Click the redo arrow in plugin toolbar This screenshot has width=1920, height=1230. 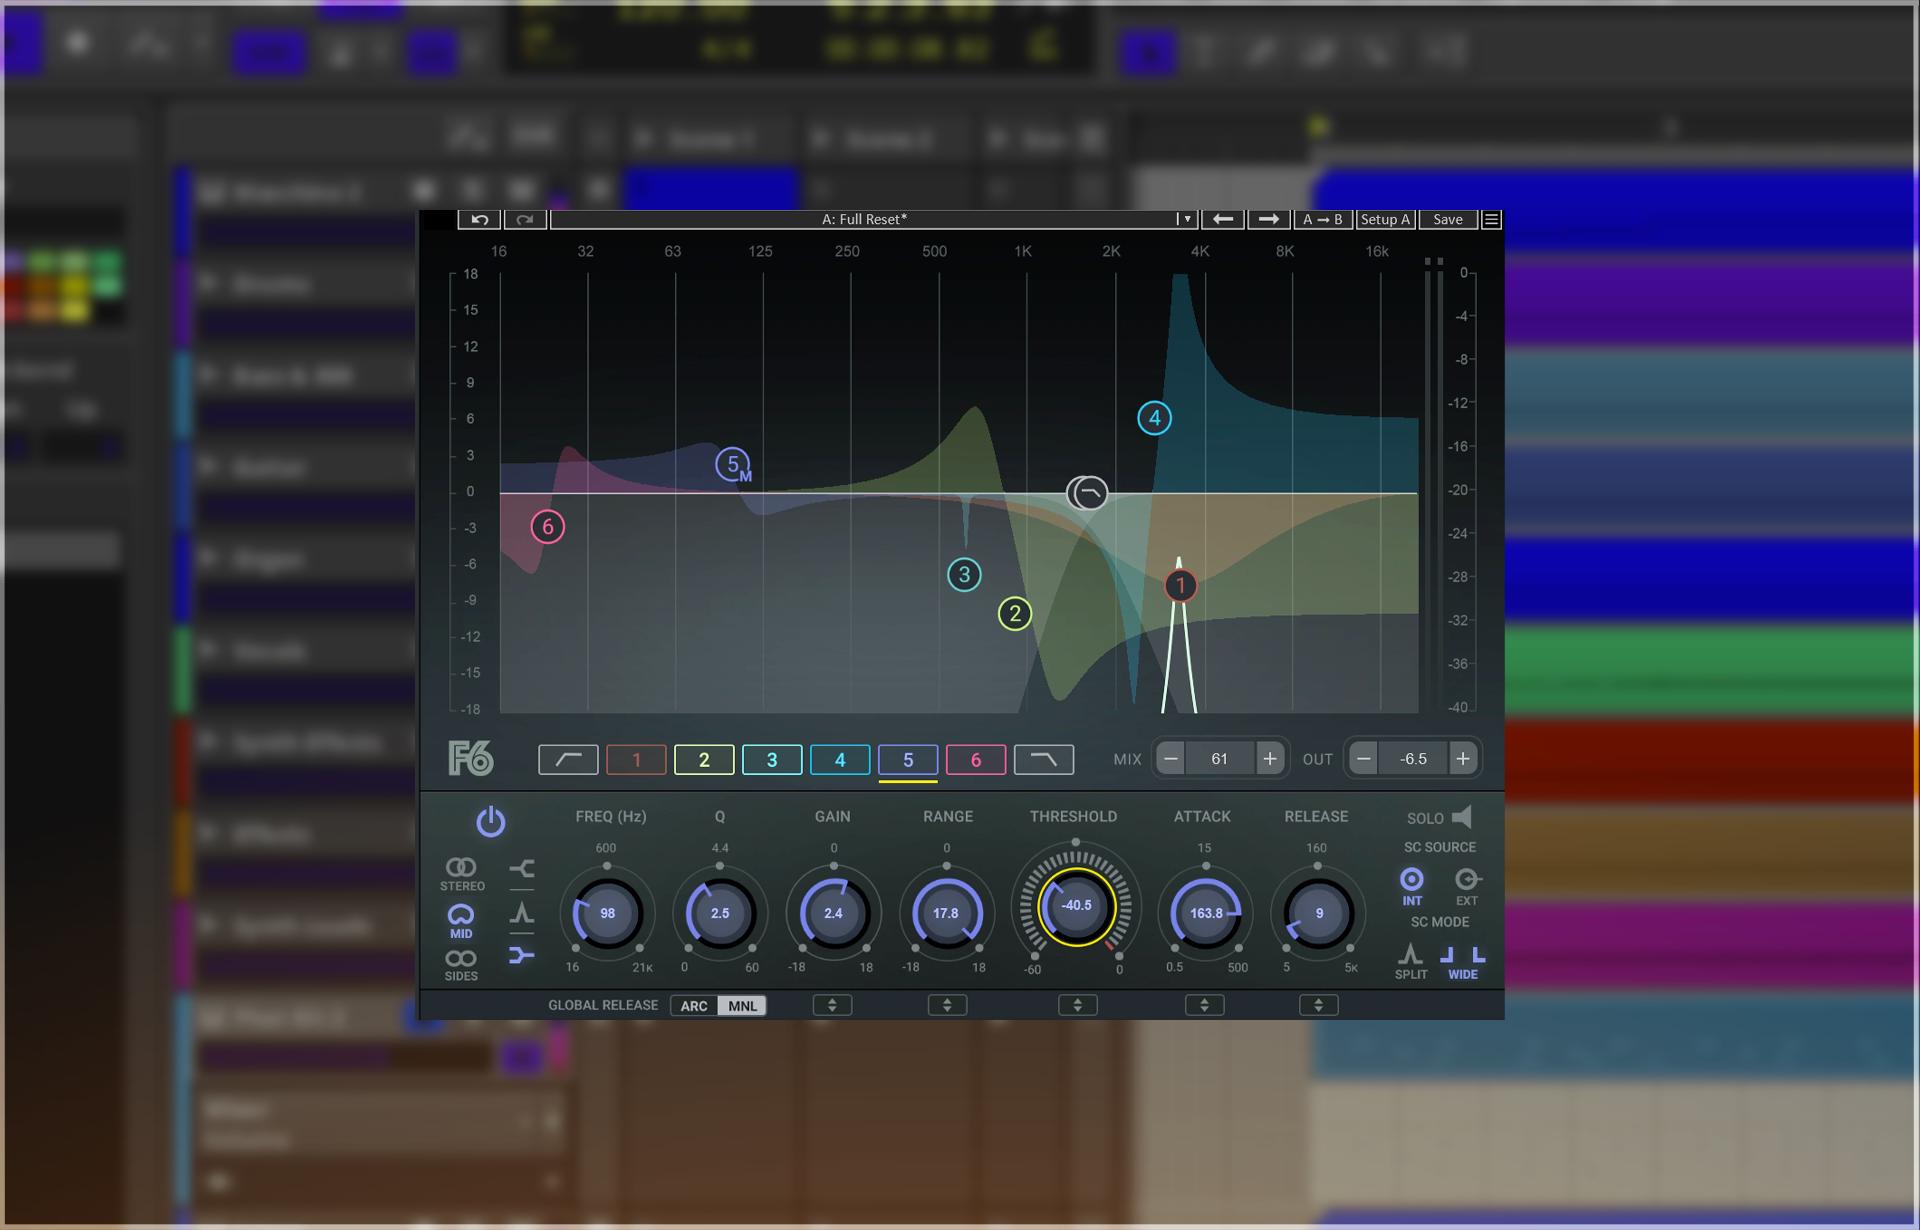[525, 219]
